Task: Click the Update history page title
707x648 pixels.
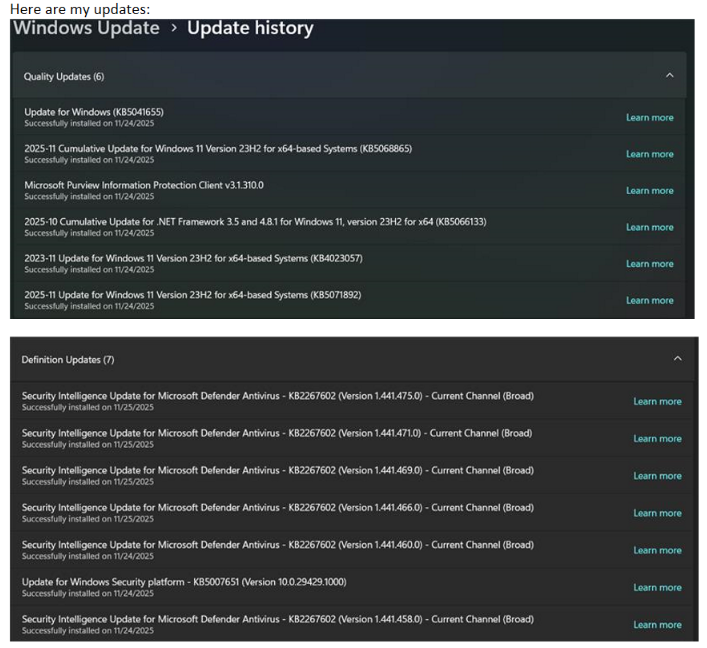Action: [x=250, y=28]
